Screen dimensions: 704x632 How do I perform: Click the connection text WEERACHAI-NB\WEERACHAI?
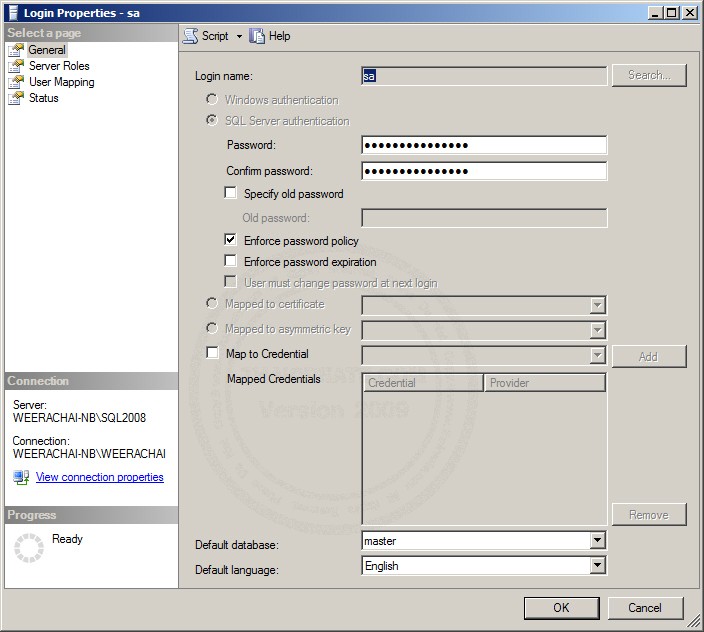click(89, 454)
